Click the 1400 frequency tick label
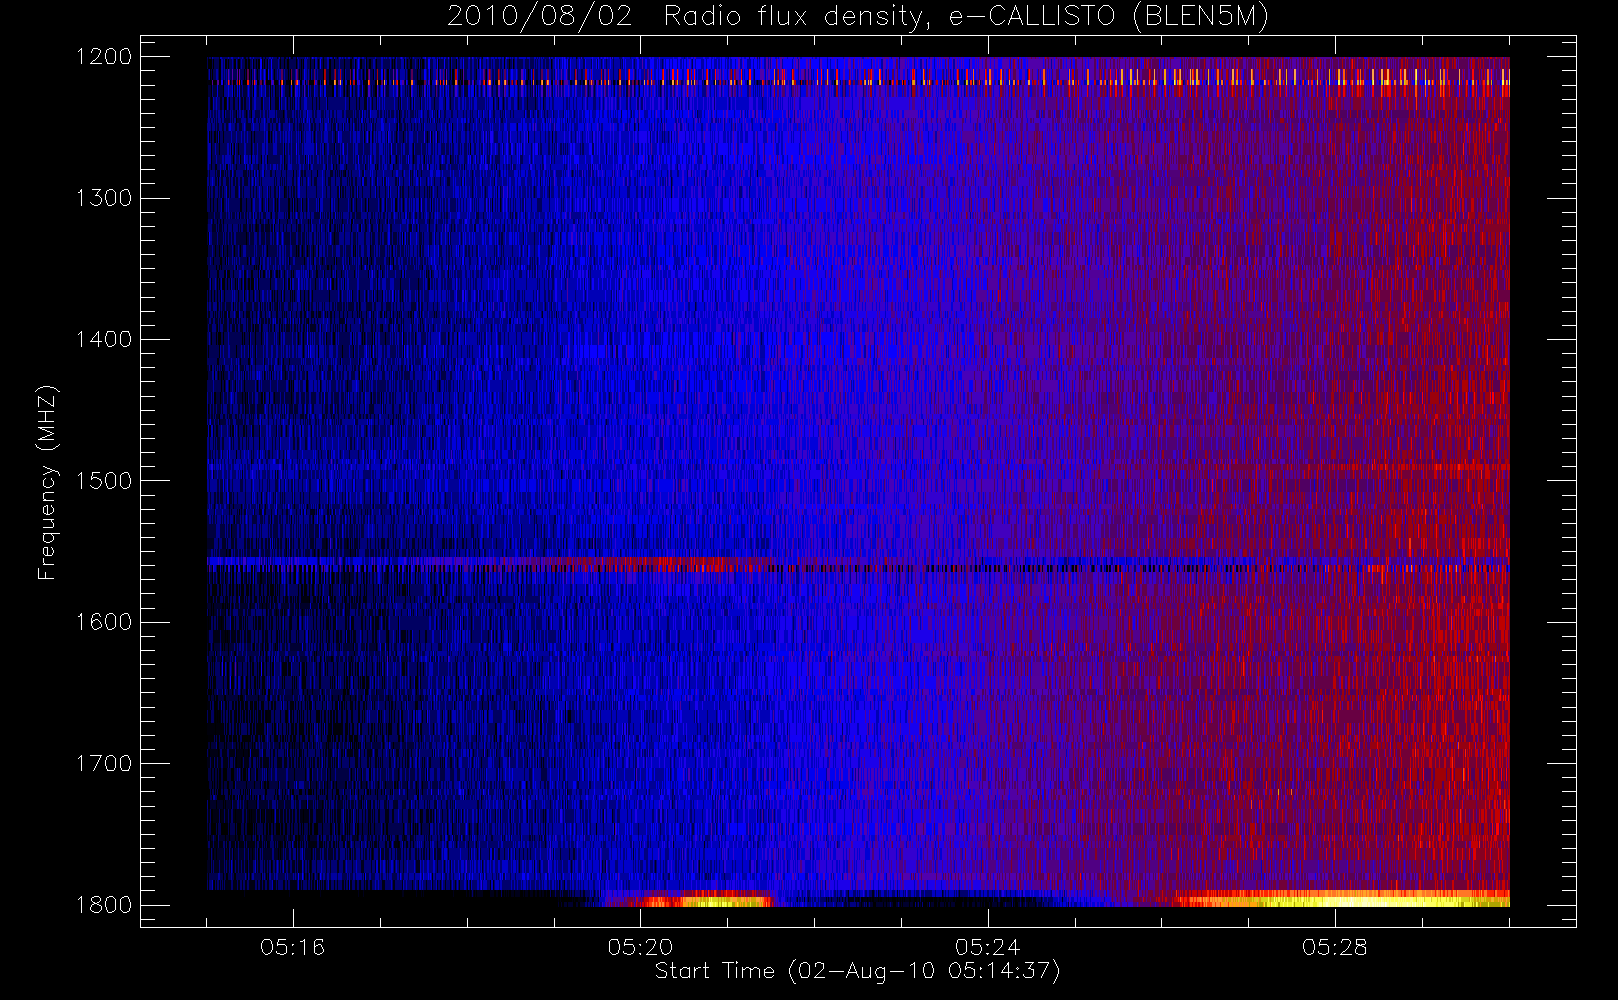This screenshot has width=1618, height=1000. point(104,340)
